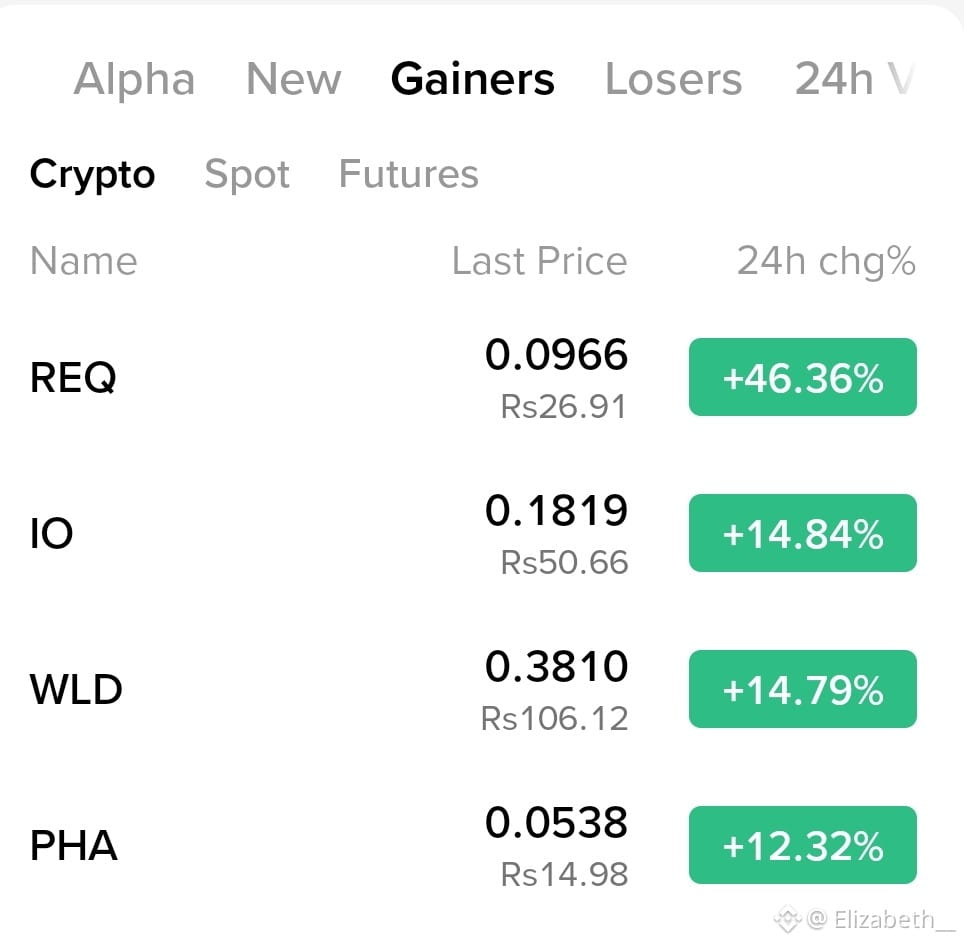
Task: Open the PHA coin row
Action: [x=473, y=845]
